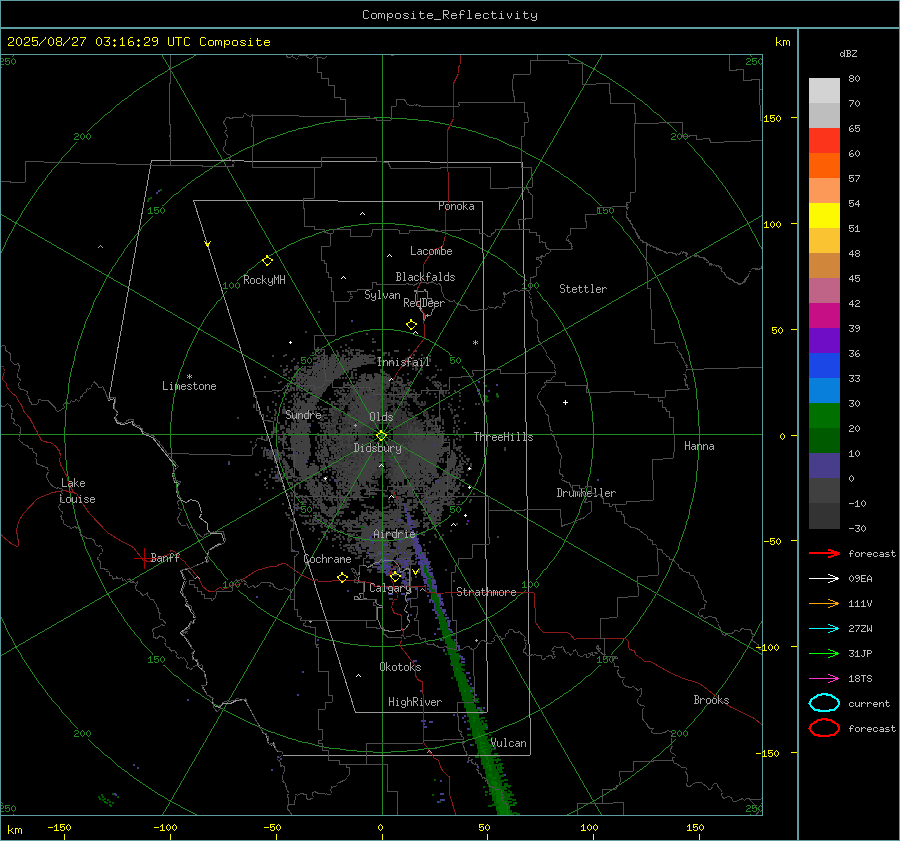
Task: Click the Limestone label
Action: click(189, 386)
